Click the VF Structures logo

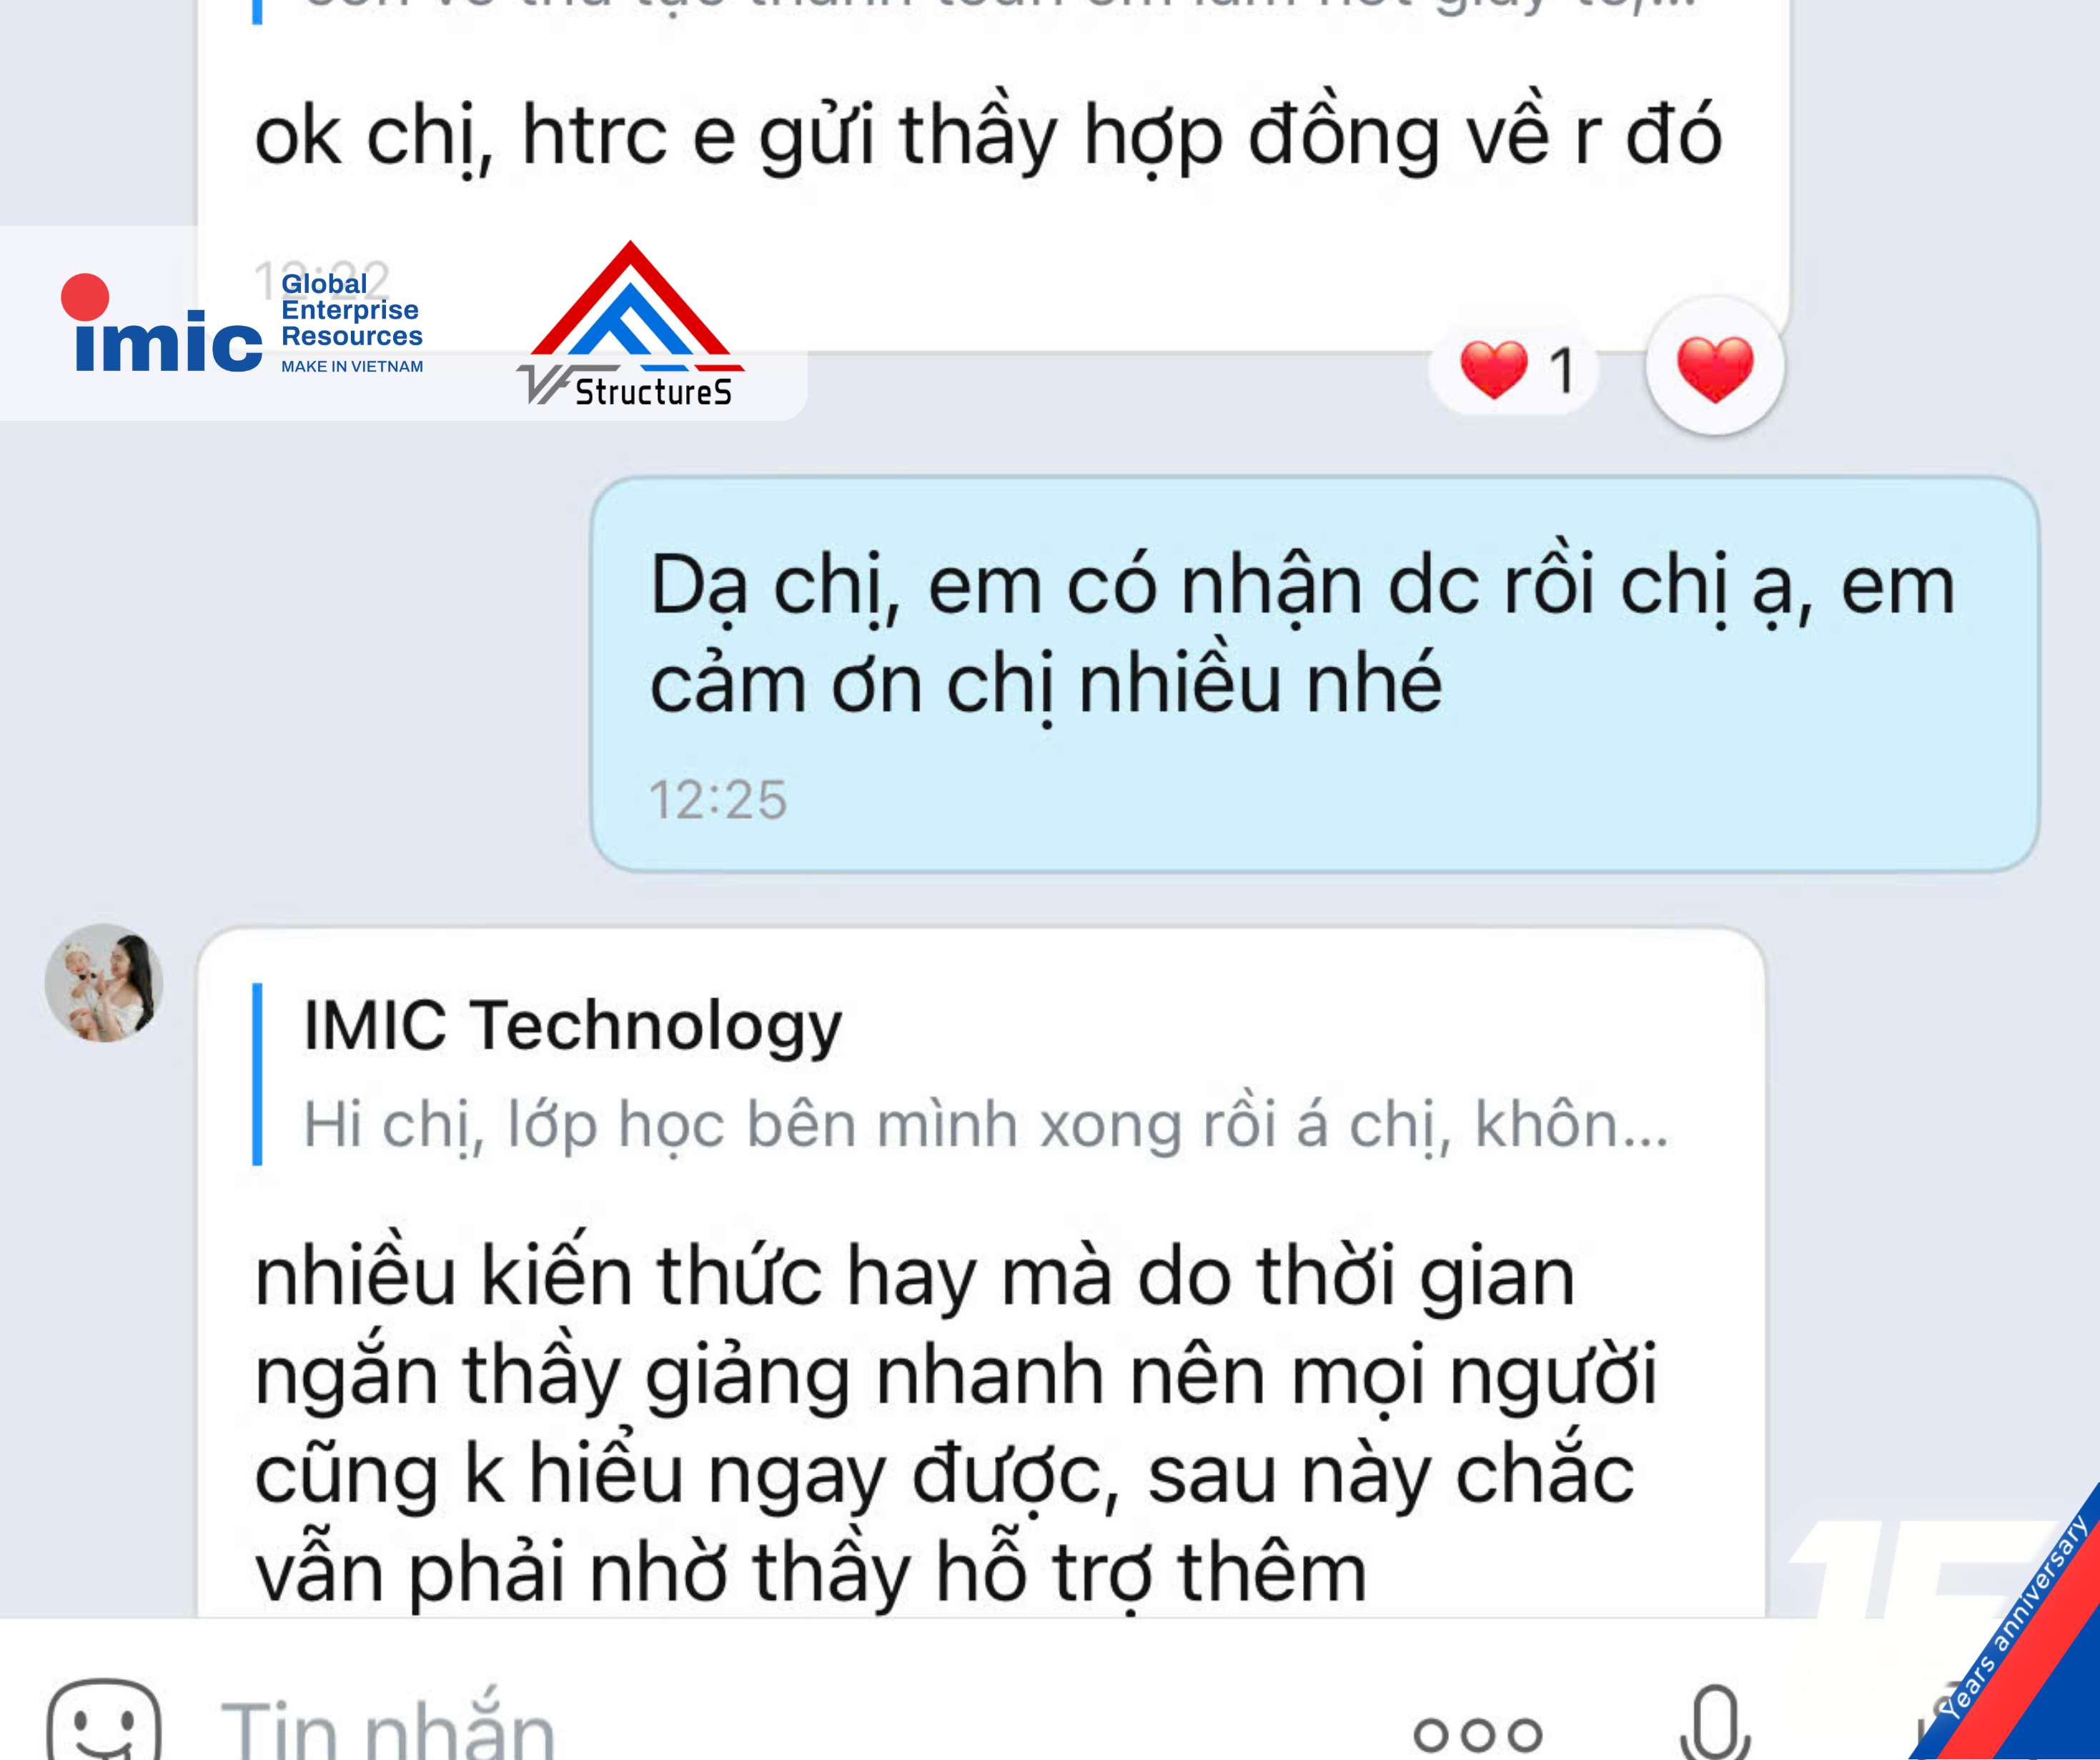(x=630, y=324)
